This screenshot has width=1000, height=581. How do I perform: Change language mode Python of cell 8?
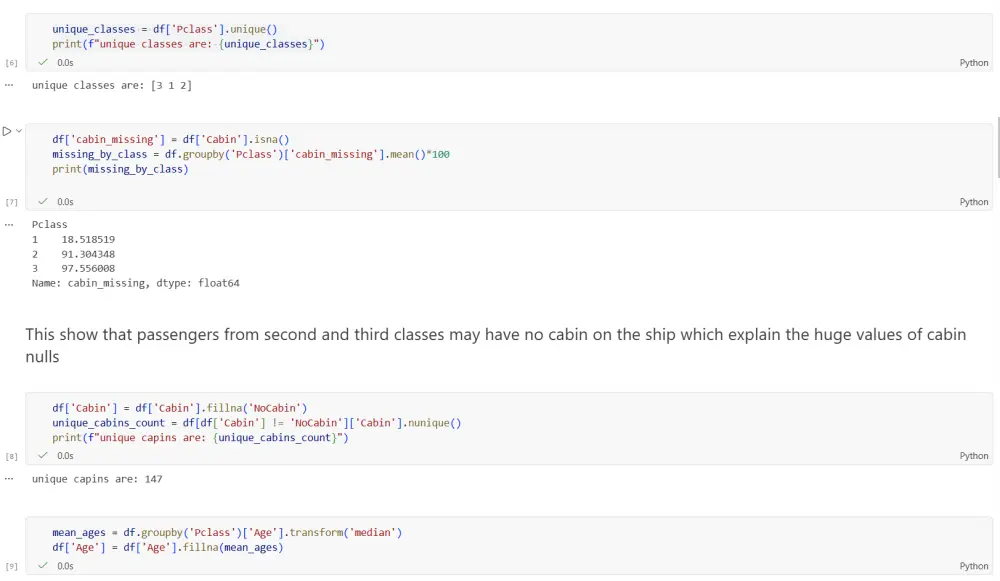coord(973,455)
